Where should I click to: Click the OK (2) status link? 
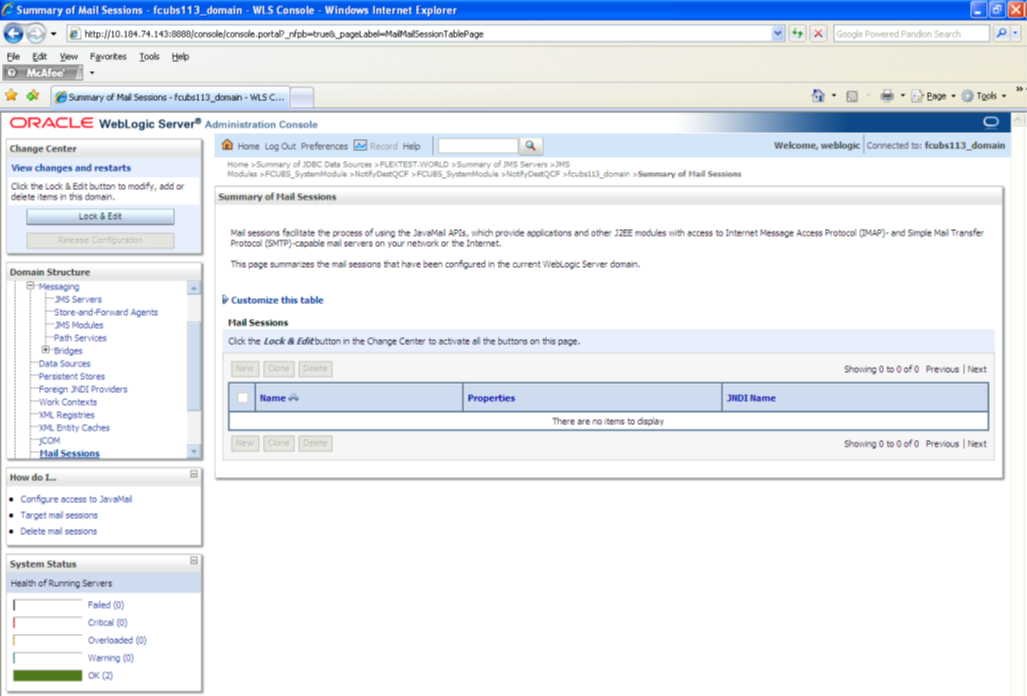coord(100,675)
